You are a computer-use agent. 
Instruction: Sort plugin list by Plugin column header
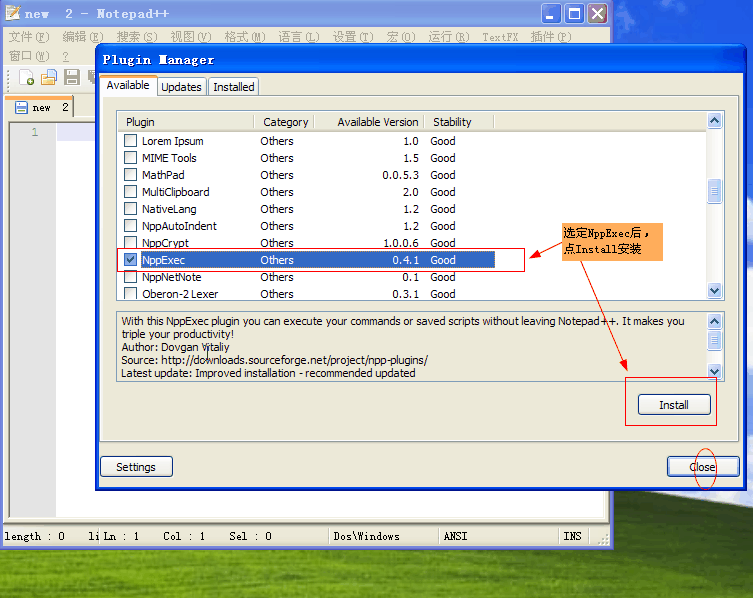click(186, 122)
